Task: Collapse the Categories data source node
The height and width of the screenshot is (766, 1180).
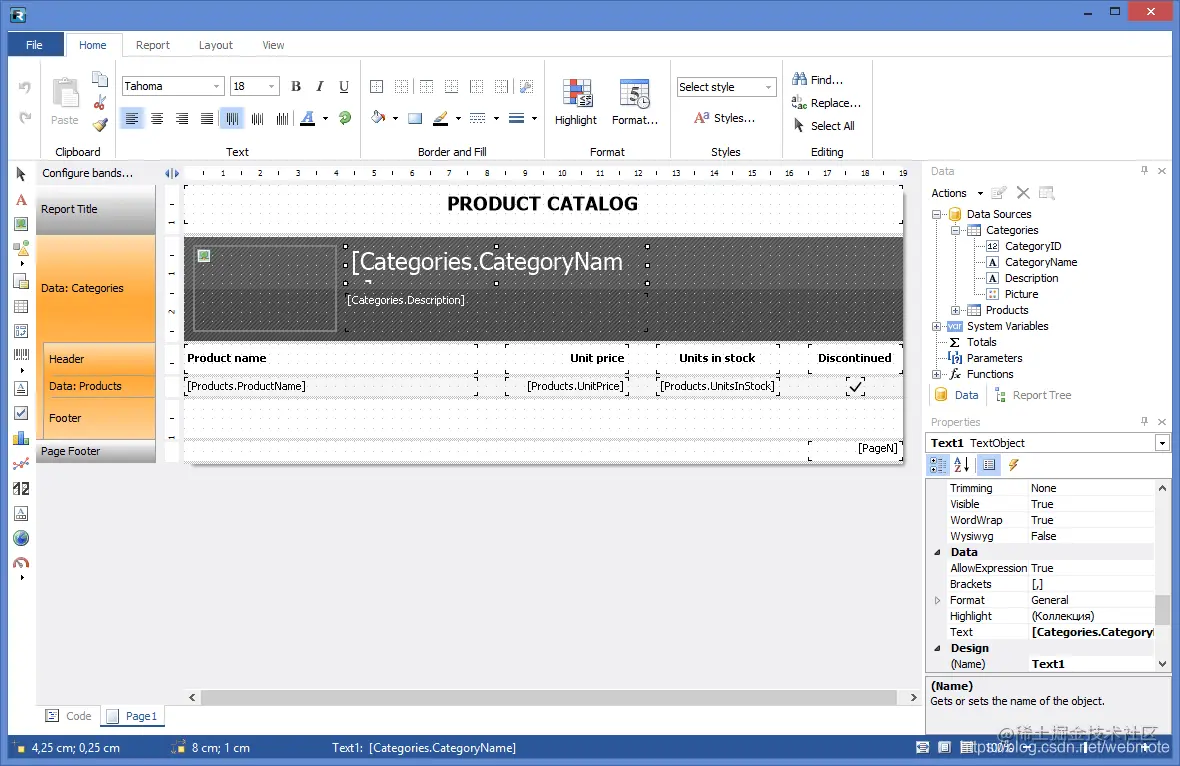Action: (955, 230)
